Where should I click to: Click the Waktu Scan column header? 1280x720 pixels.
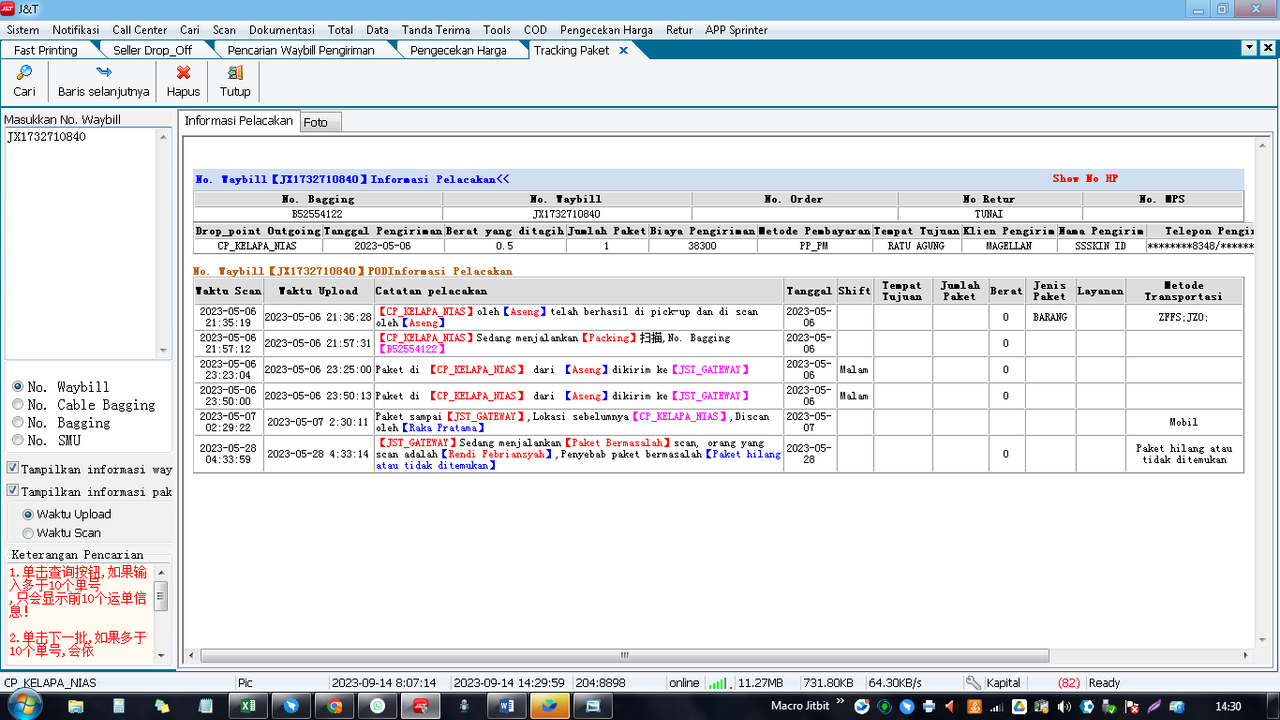(x=228, y=291)
